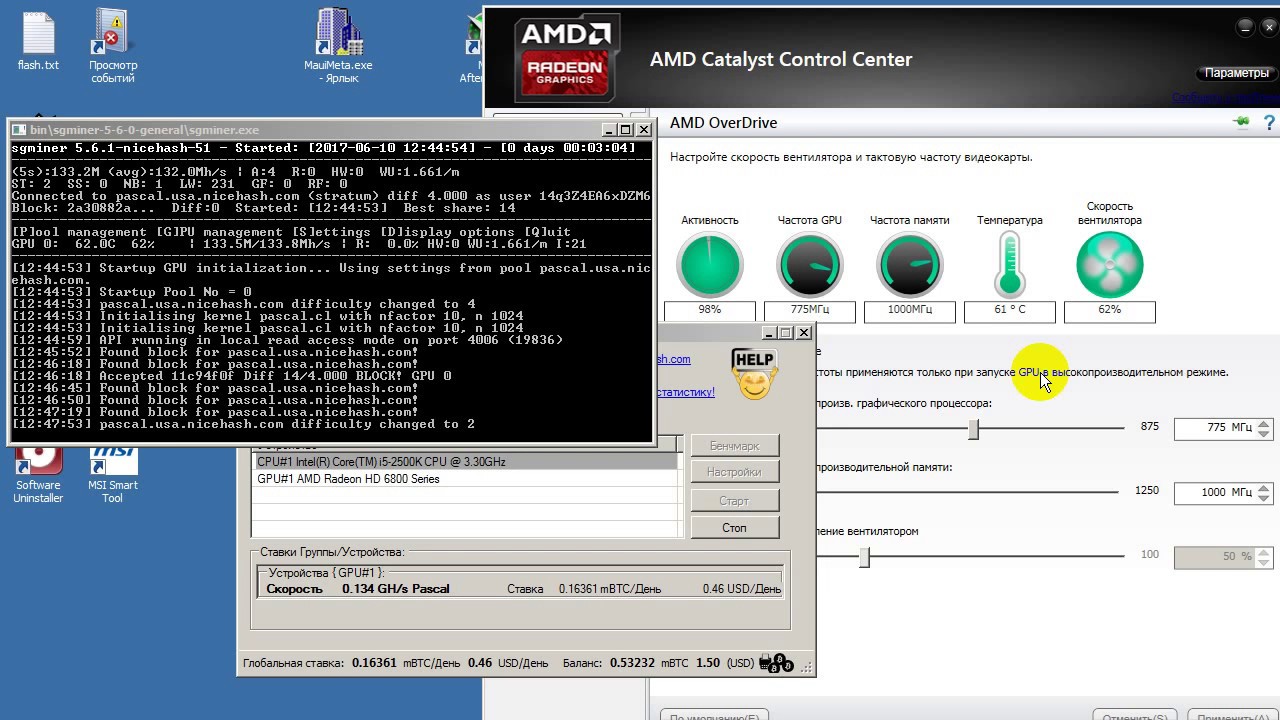Minimize the sgminer console window
The height and width of the screenshot is (720, 1280).
pos(609,130)
